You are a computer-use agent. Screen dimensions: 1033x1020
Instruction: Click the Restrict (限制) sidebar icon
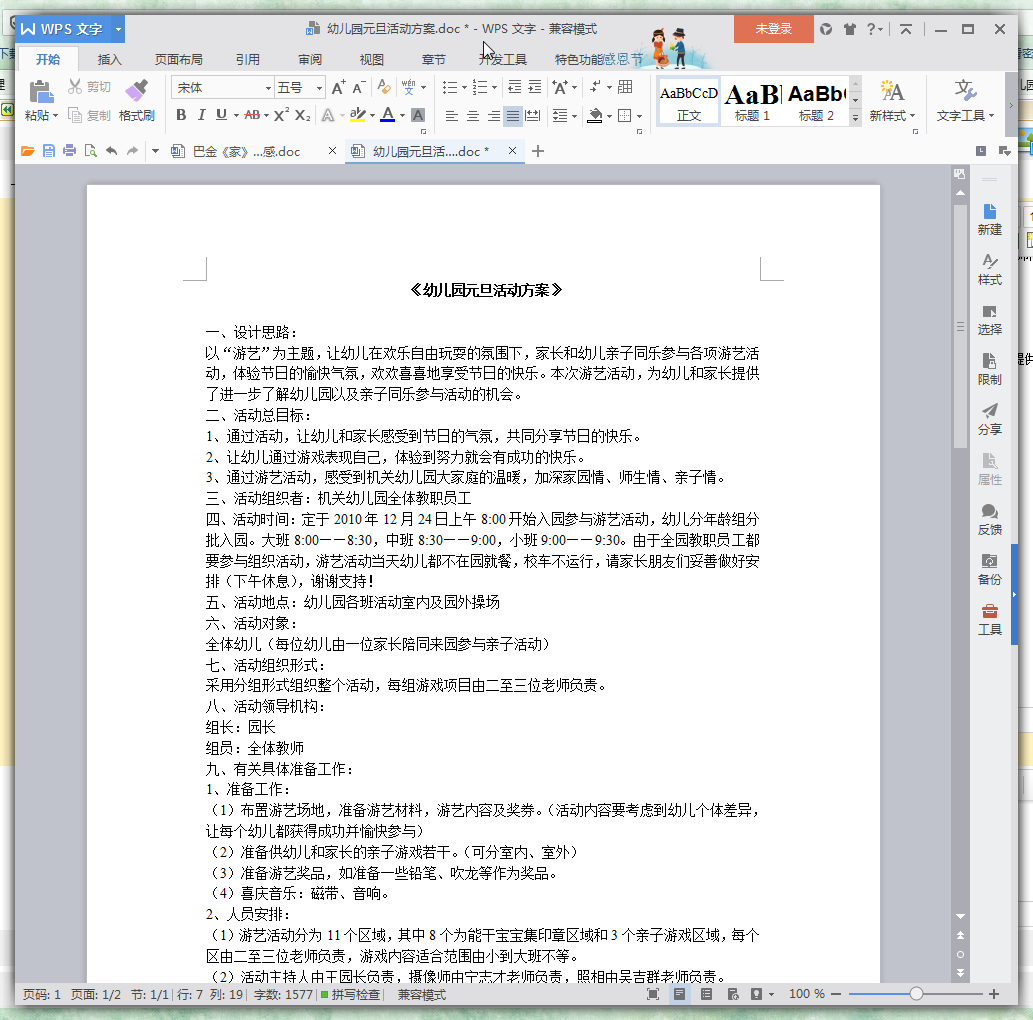coord(989,368)
